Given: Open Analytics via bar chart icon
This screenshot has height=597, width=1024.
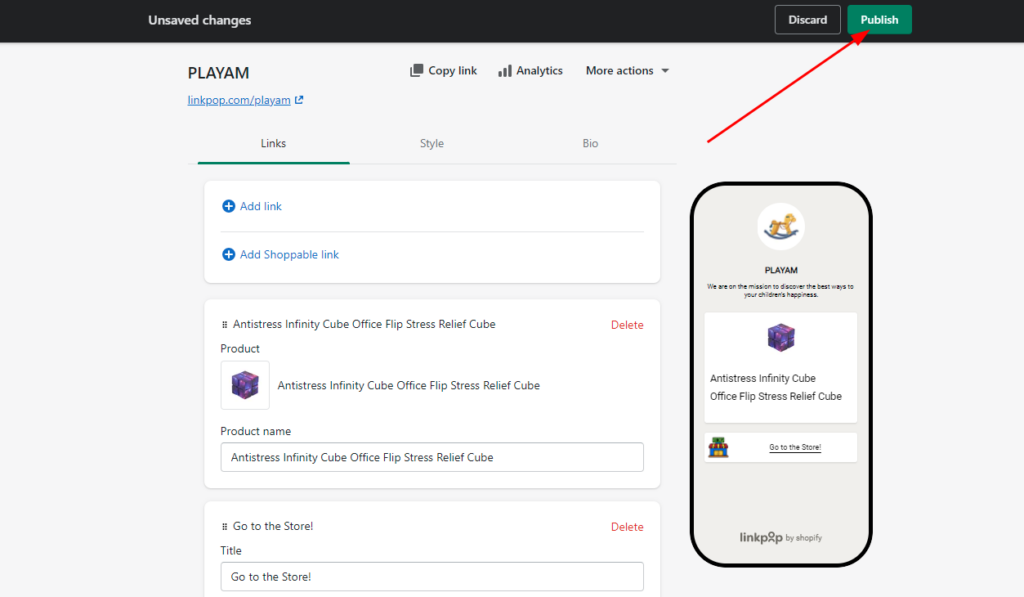Looking at the screenshot, I should tap(505, 71).
